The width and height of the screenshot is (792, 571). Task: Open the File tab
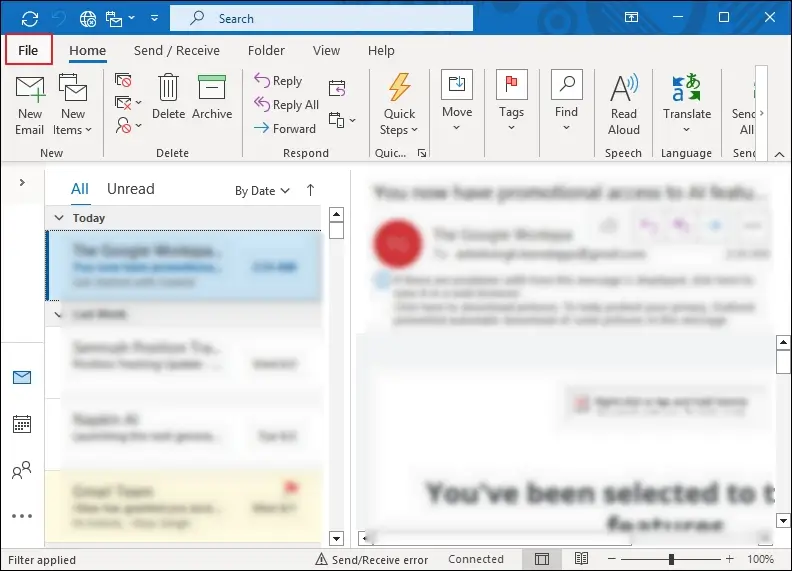point(28,50)
